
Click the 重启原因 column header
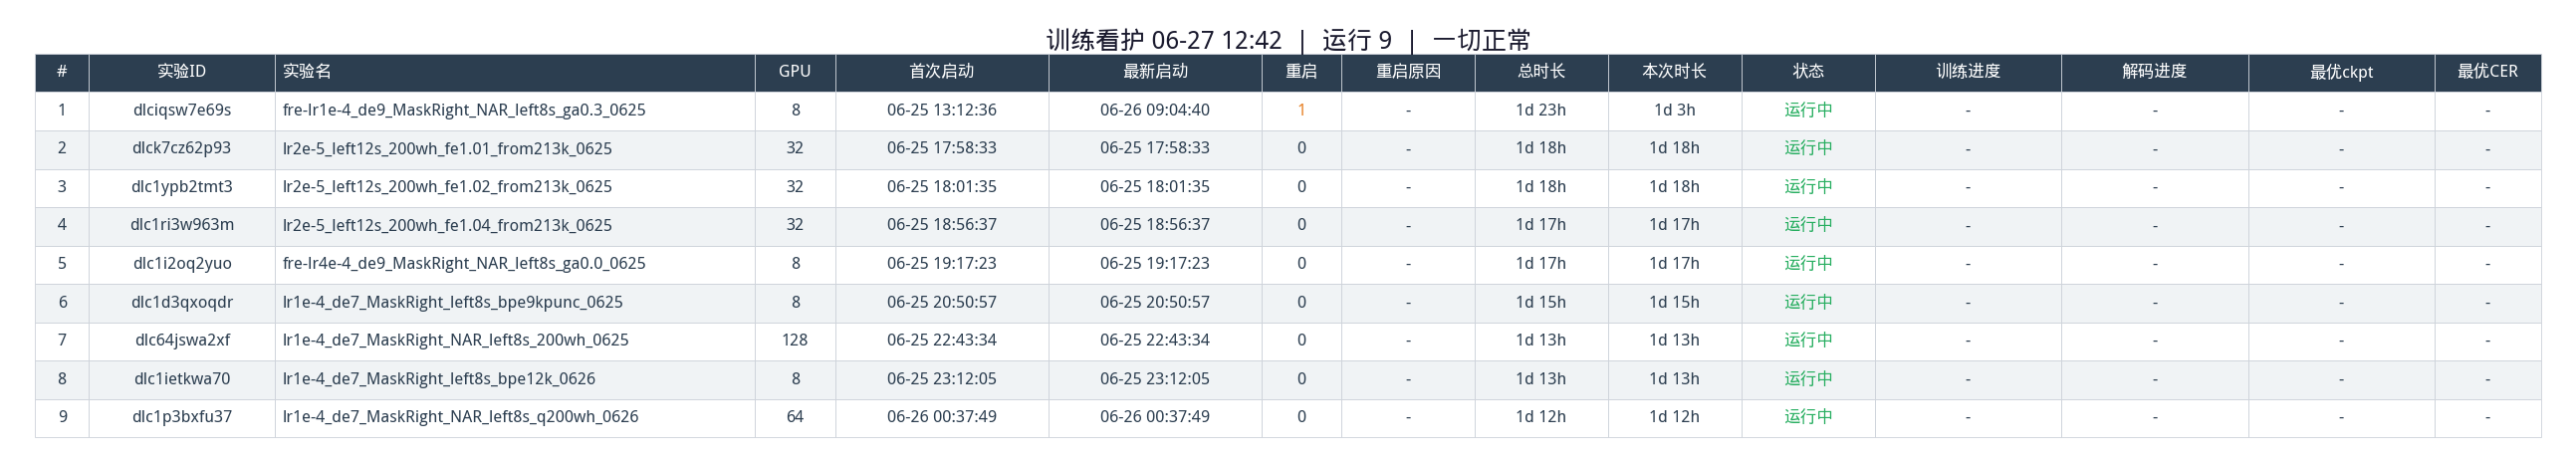(x=1408, y=72)
